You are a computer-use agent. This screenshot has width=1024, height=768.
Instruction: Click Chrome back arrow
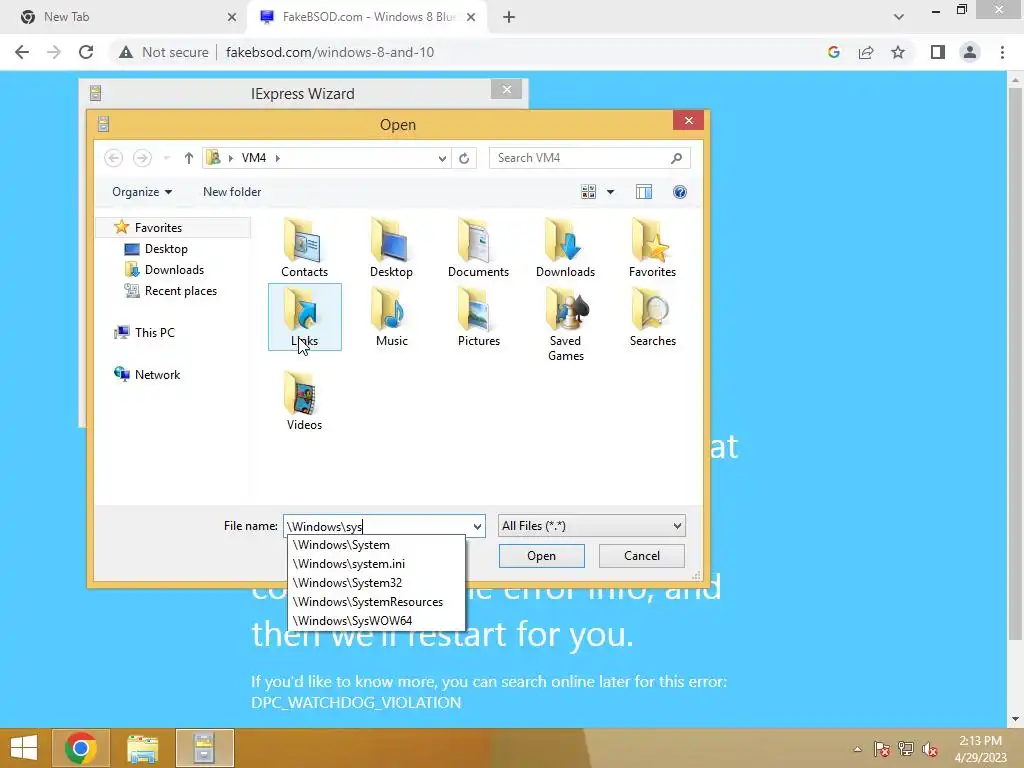(x=22, y=52)
